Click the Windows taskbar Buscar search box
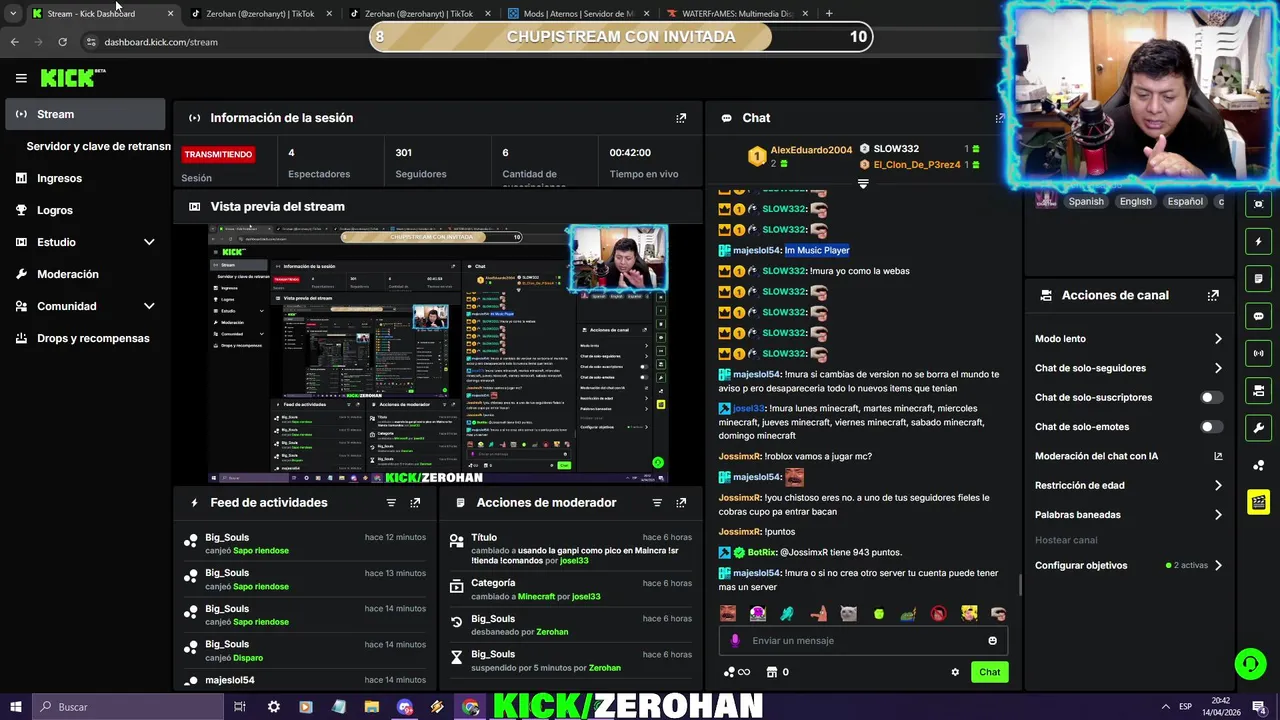The height and width of the screenshot is (720, 1280). point(127,707)
